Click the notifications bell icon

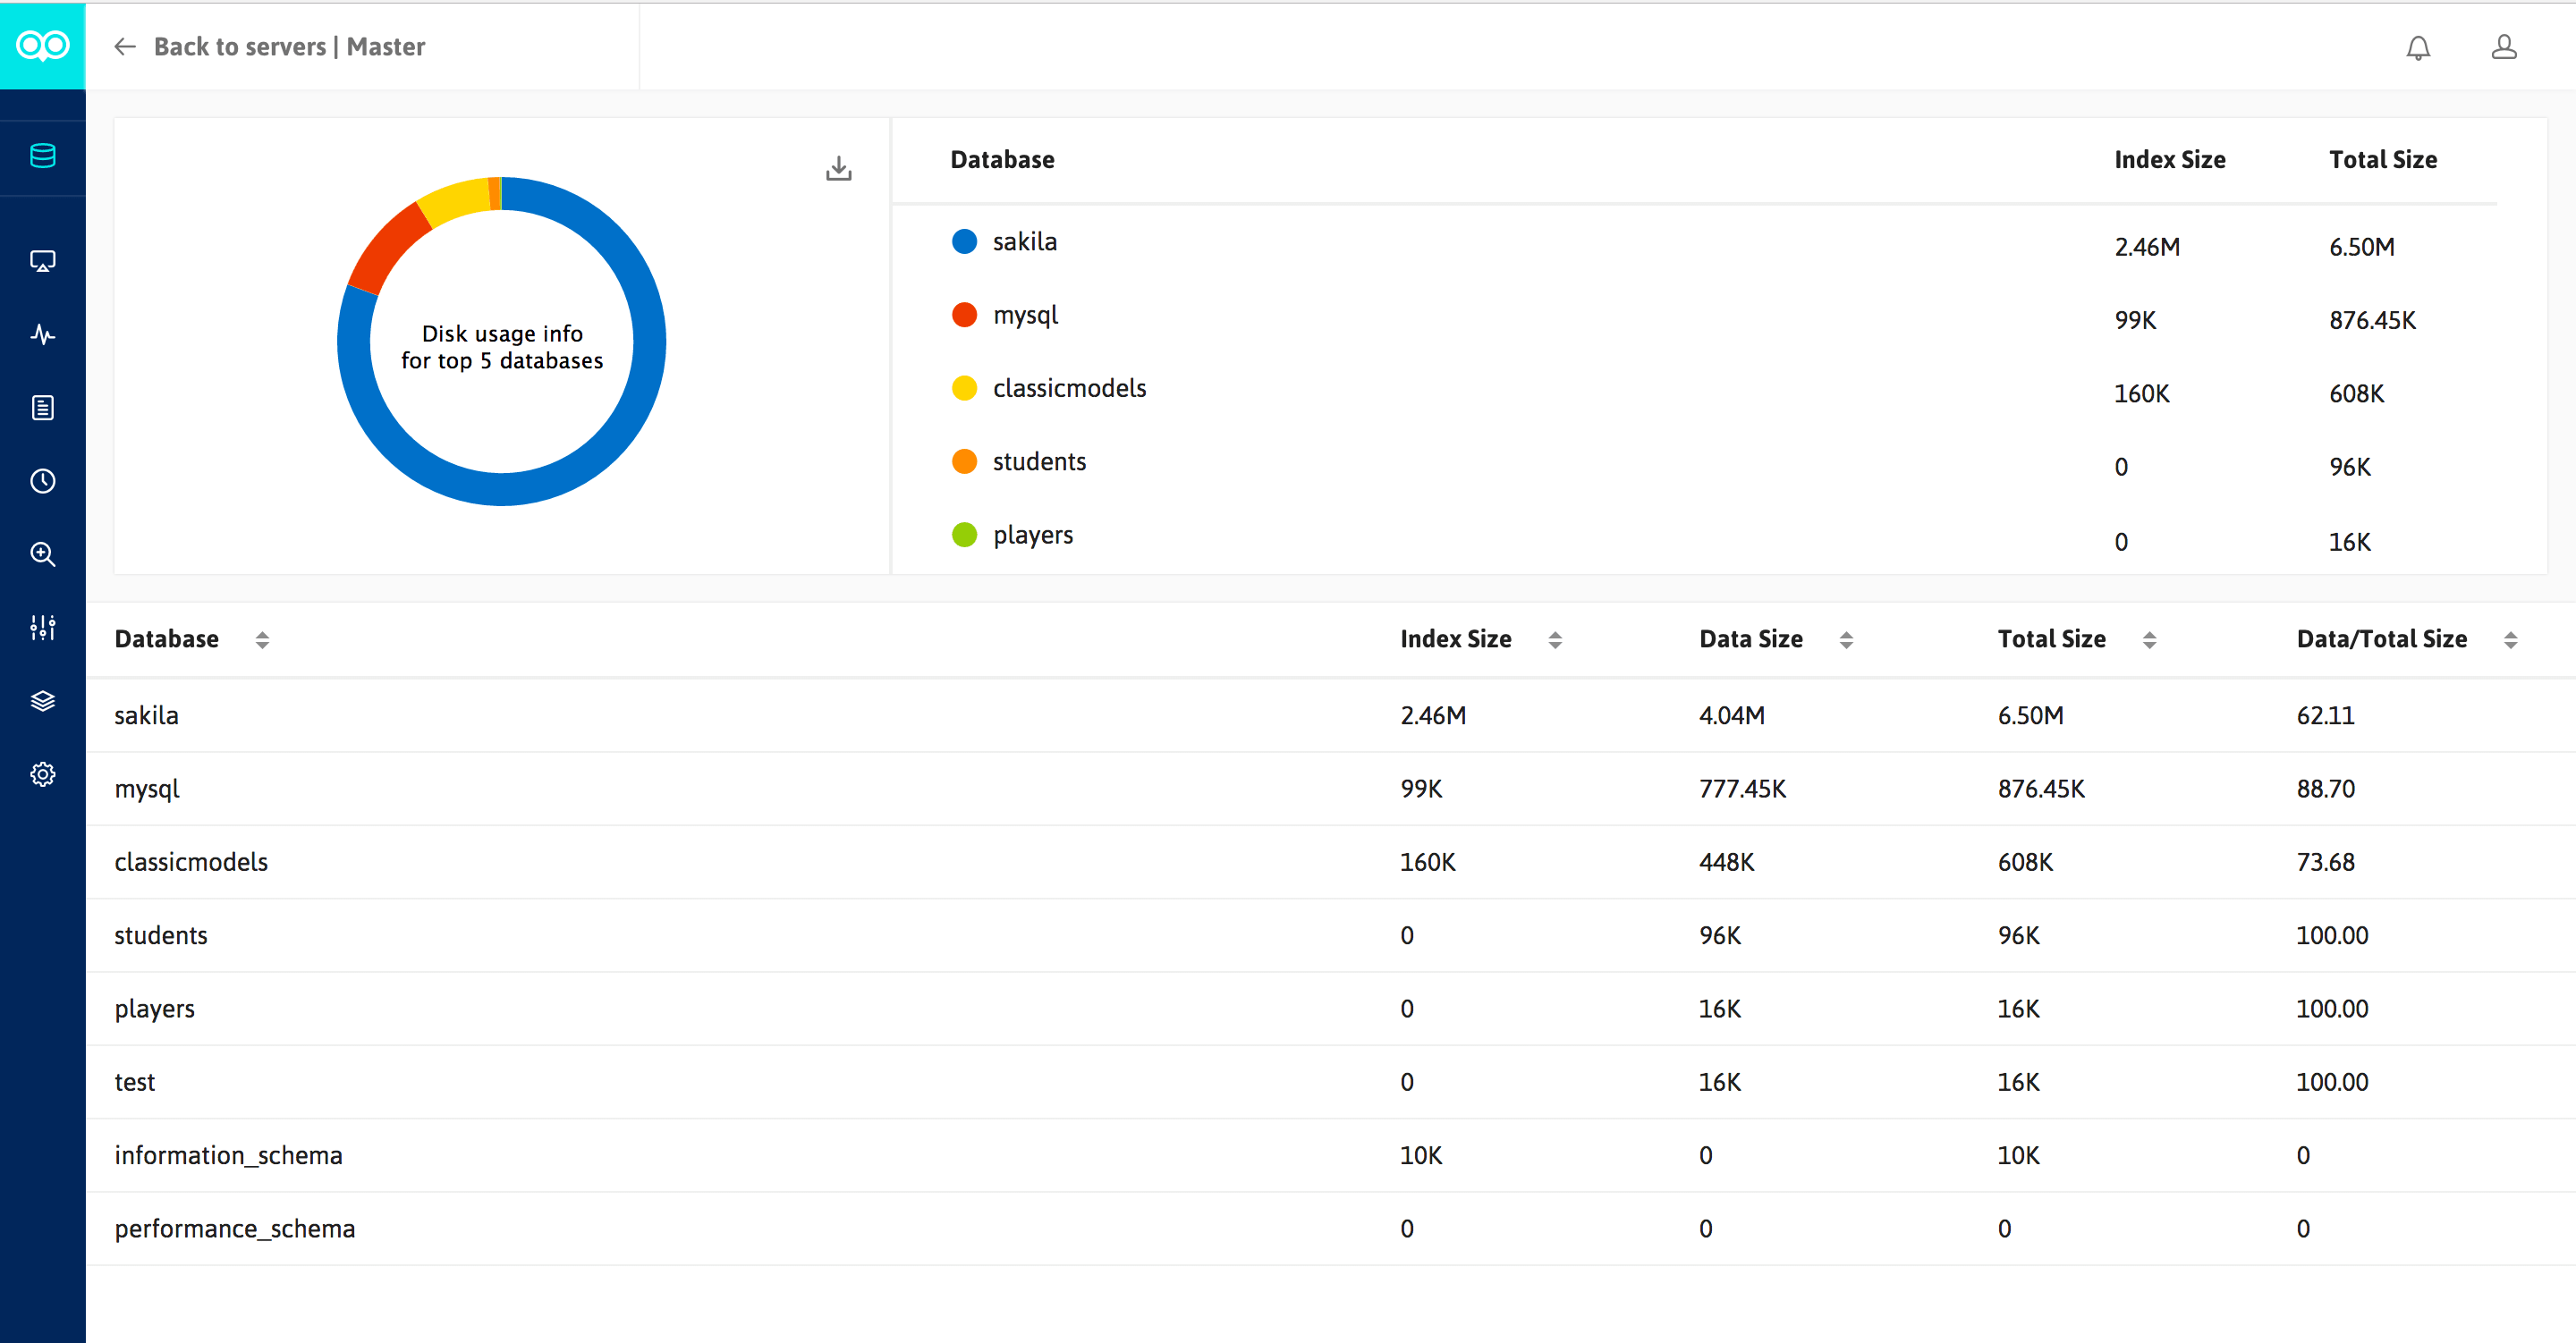(x=2419, y=47)
